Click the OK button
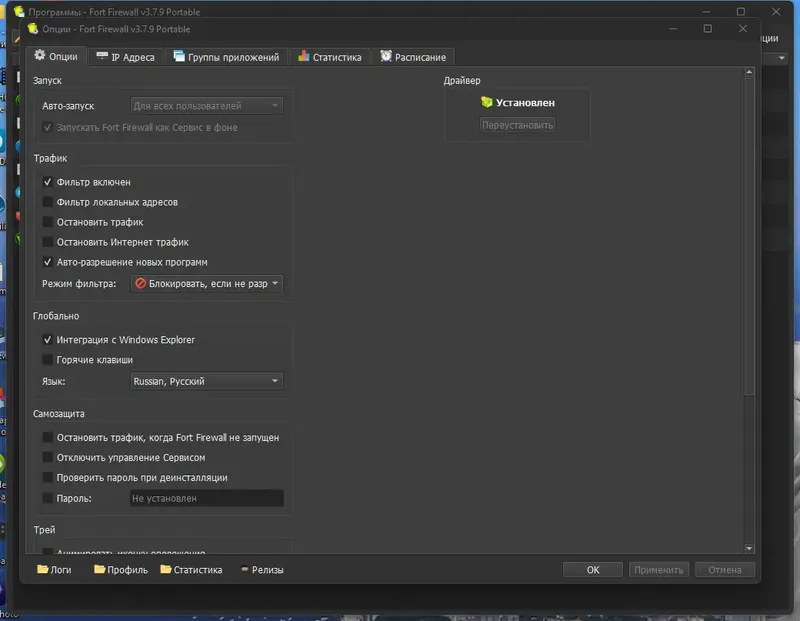The width and height of the screenshot is (800, 621). [593, 569]
